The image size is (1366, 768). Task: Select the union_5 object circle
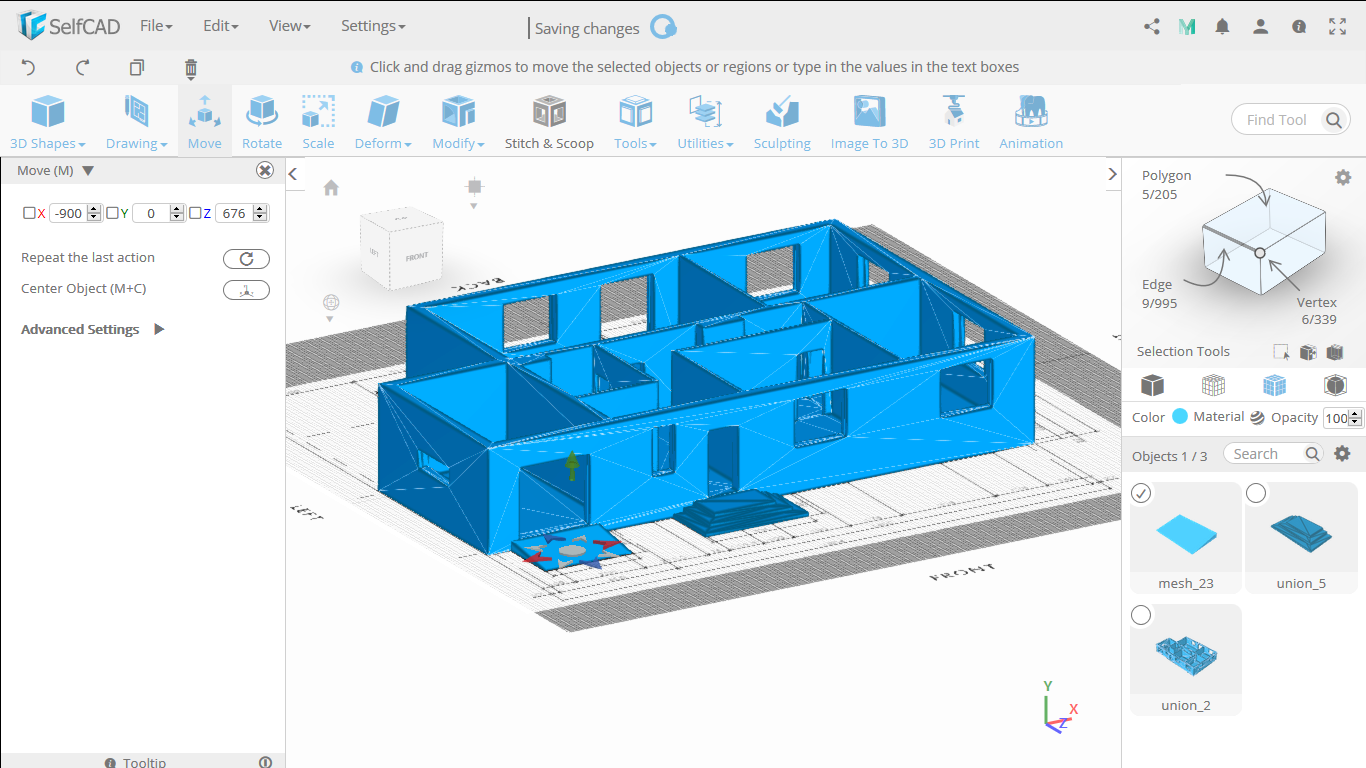(1256, 493)
